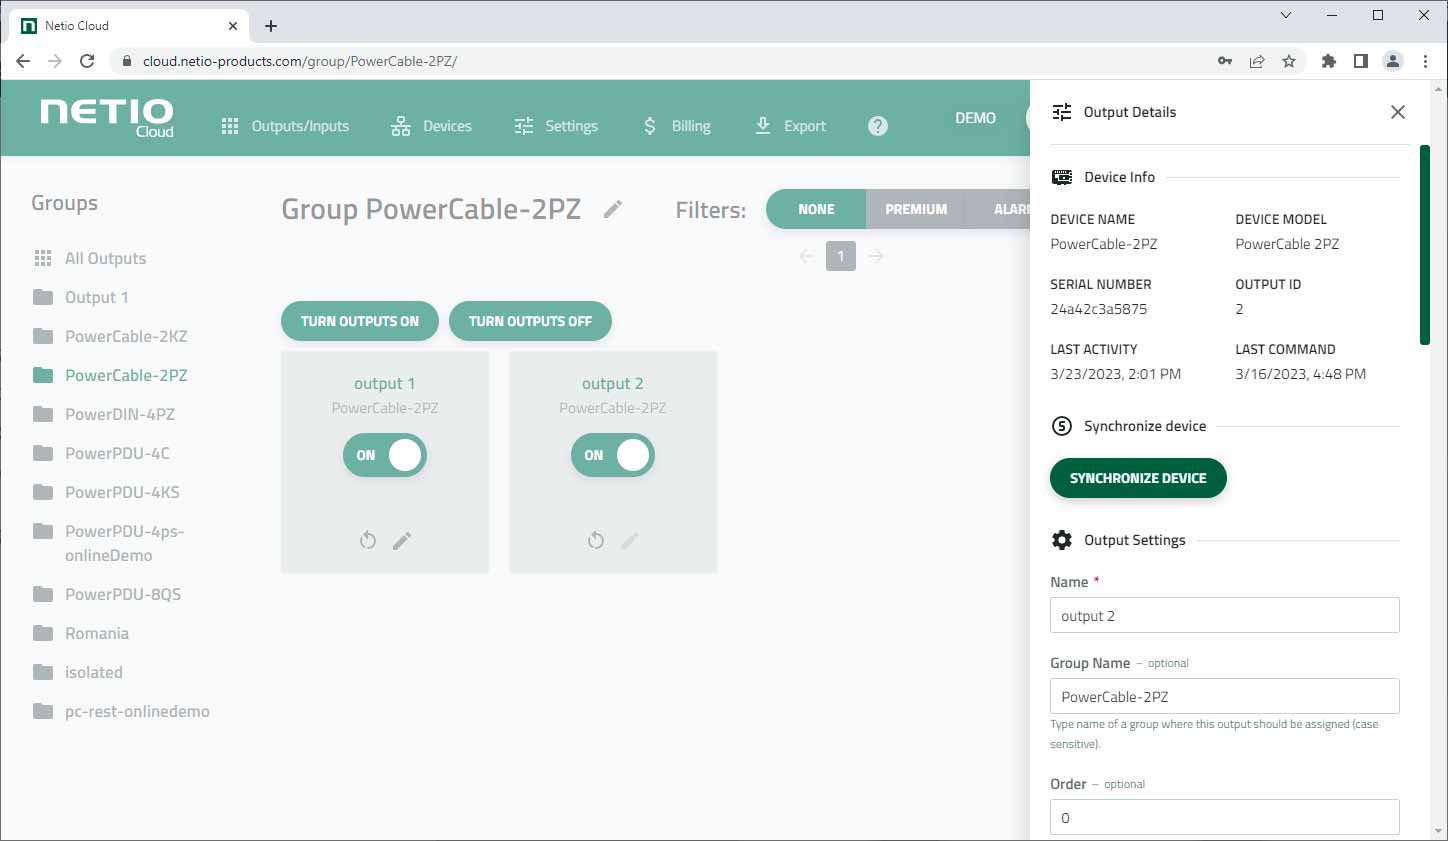Click the restart icon under output 2

point(596,541)
